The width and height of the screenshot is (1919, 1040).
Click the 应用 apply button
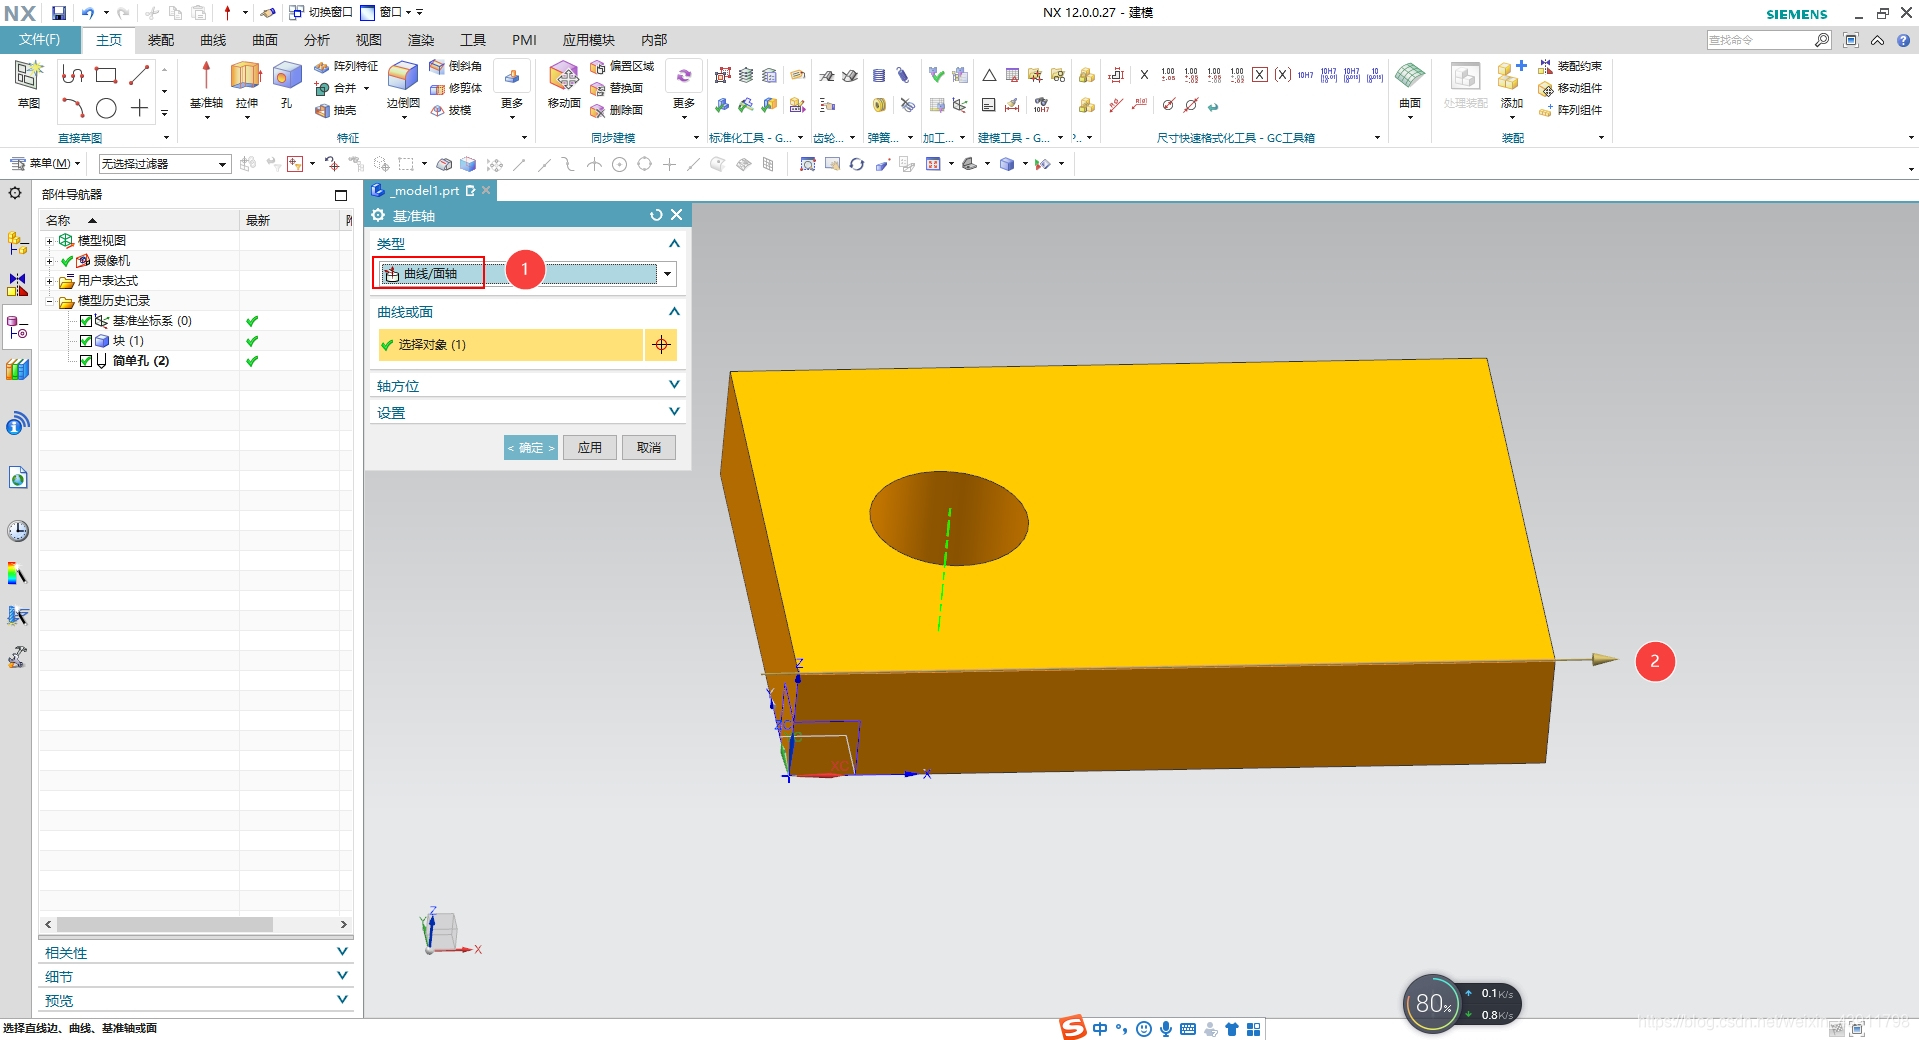[x=590, y=447]
